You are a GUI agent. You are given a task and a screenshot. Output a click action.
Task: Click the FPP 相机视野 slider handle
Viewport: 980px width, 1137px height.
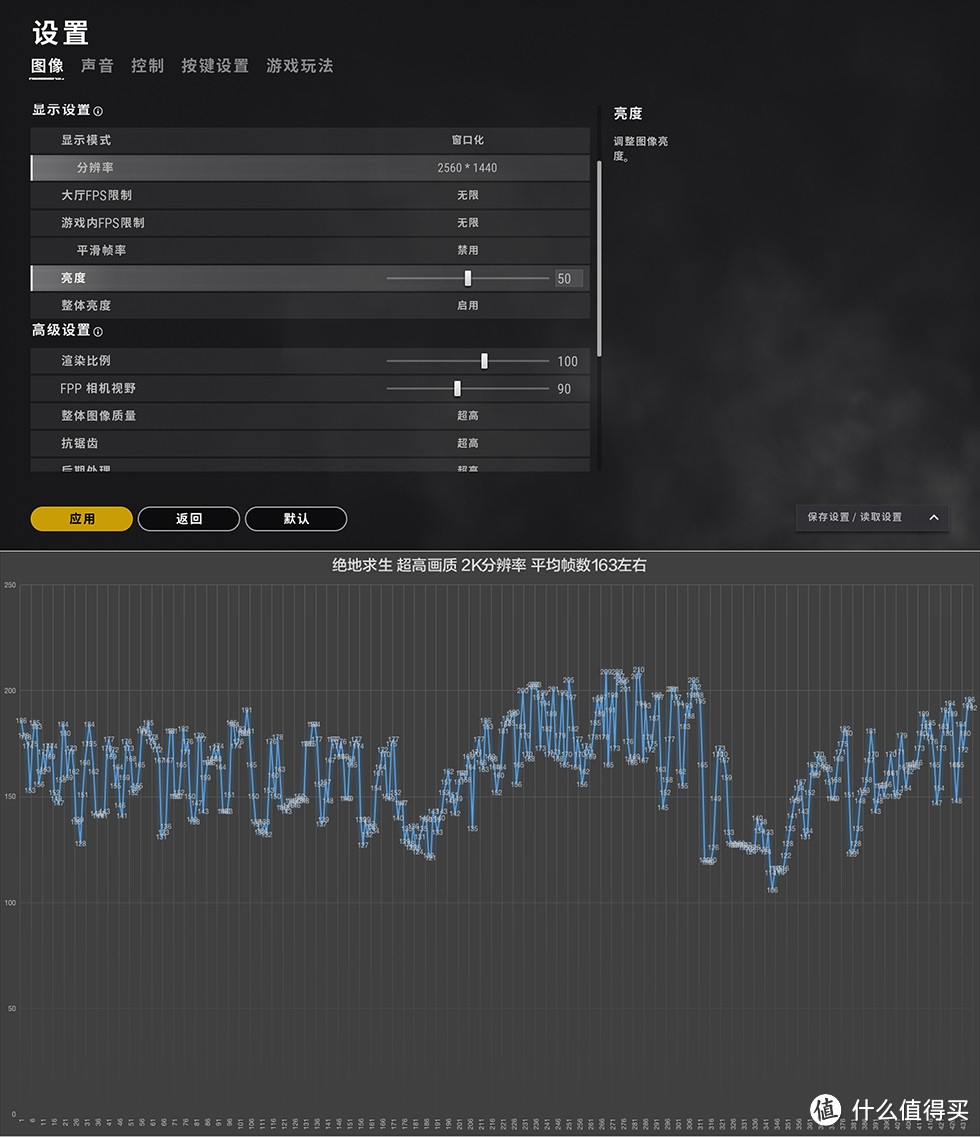click(x=457, y=388)
